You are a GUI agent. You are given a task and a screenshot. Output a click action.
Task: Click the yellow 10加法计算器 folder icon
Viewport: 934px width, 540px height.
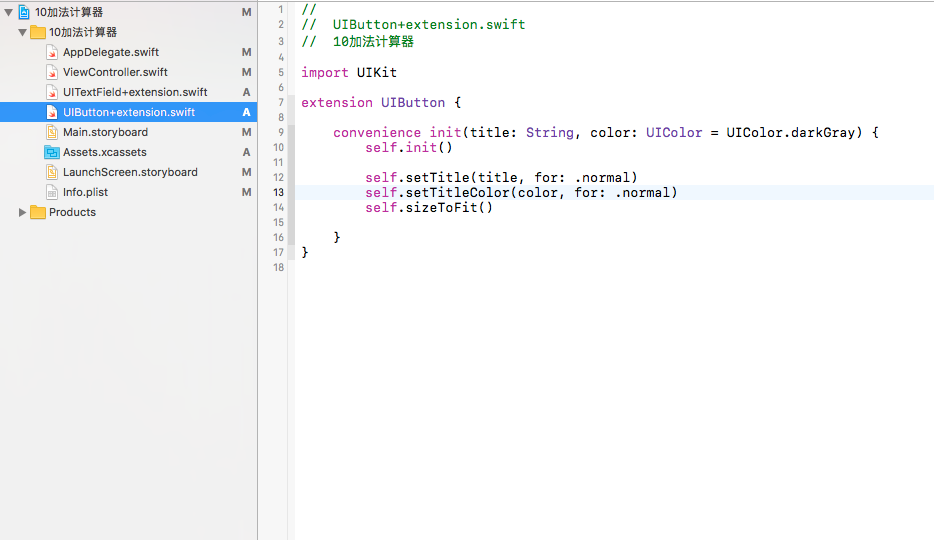pyautogui.click(x=38, y=32)
